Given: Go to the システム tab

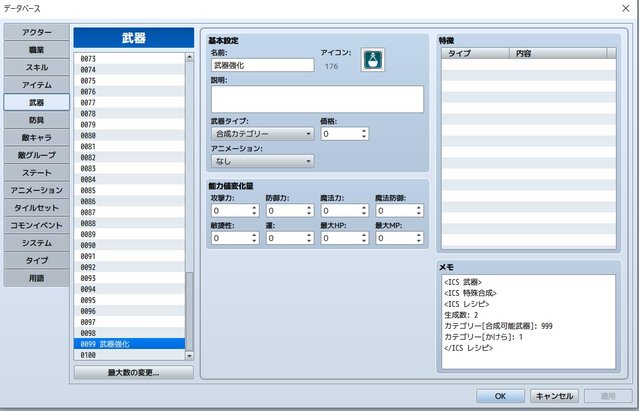Looking at the screenshot, I should pos(37,242).
